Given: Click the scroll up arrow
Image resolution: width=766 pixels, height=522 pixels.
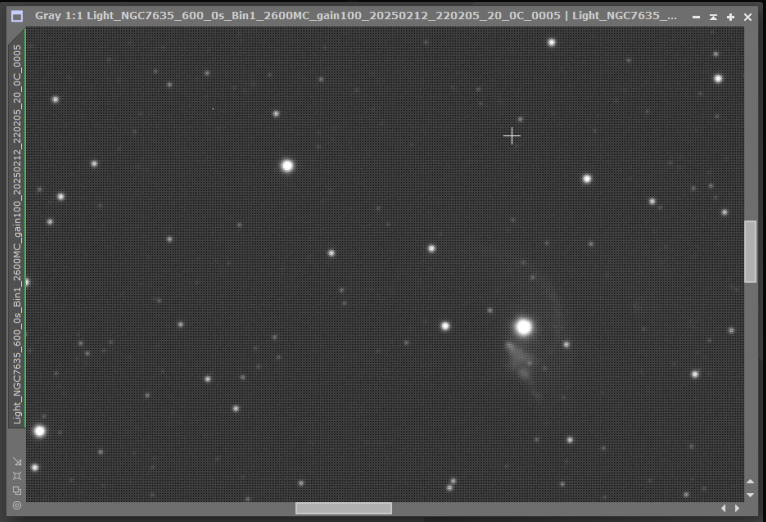Looking at the screenshot, I should pos(750,482).
